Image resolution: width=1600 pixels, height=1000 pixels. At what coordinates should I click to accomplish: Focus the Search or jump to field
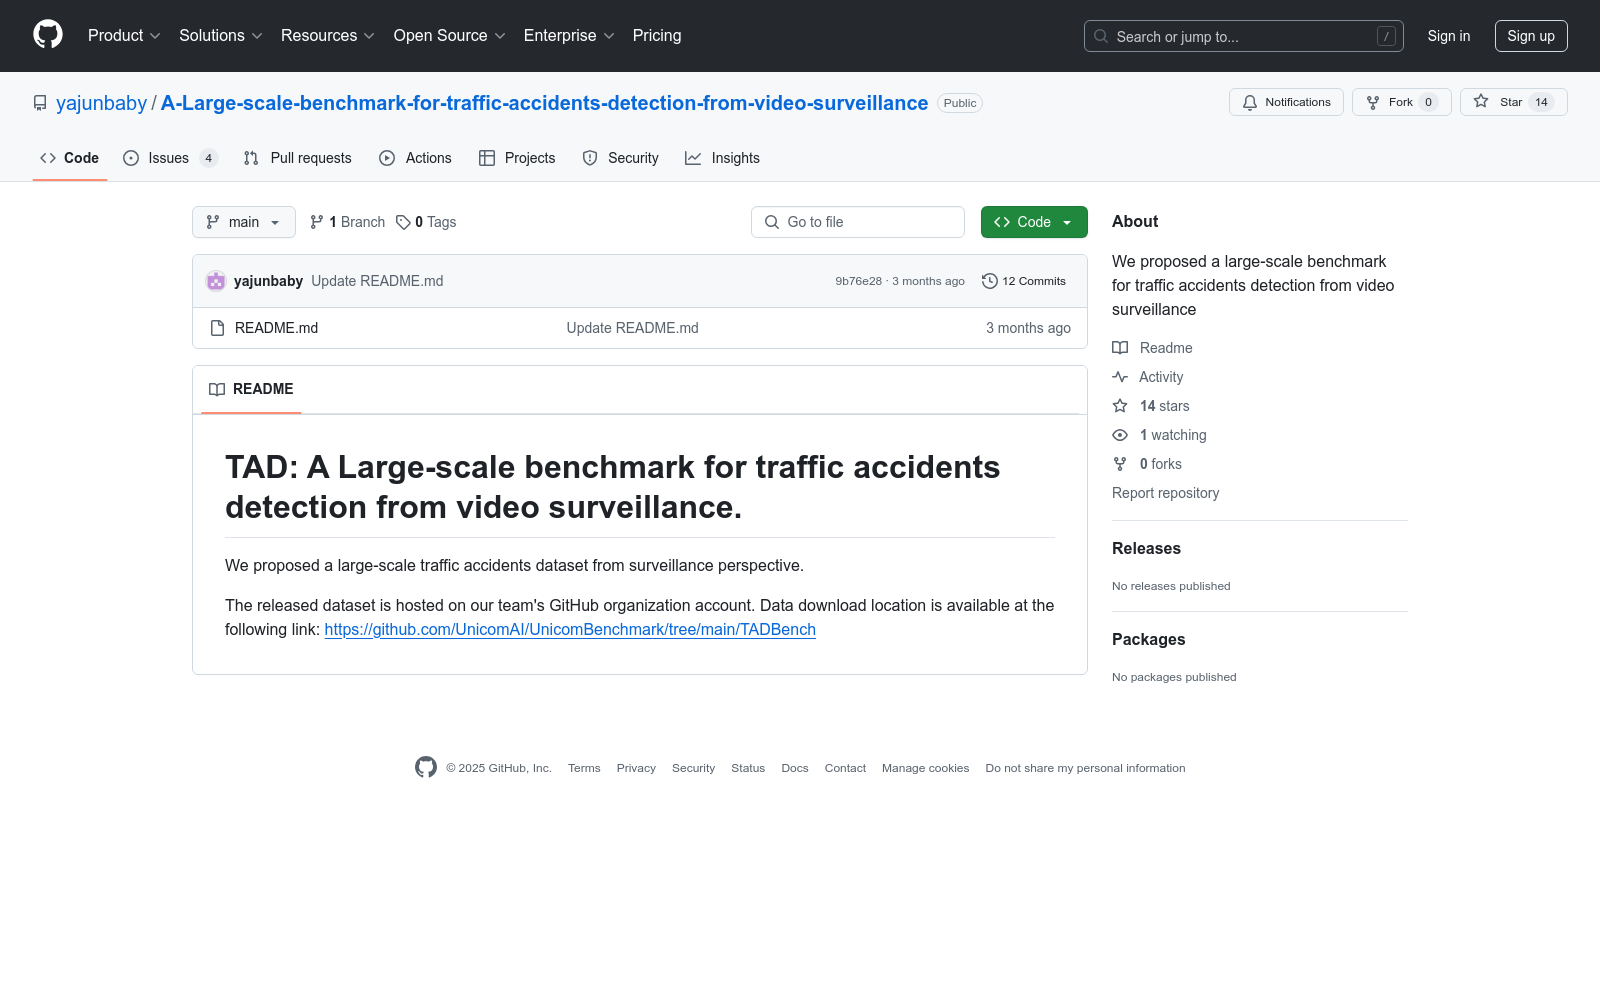pos(1244,36)
